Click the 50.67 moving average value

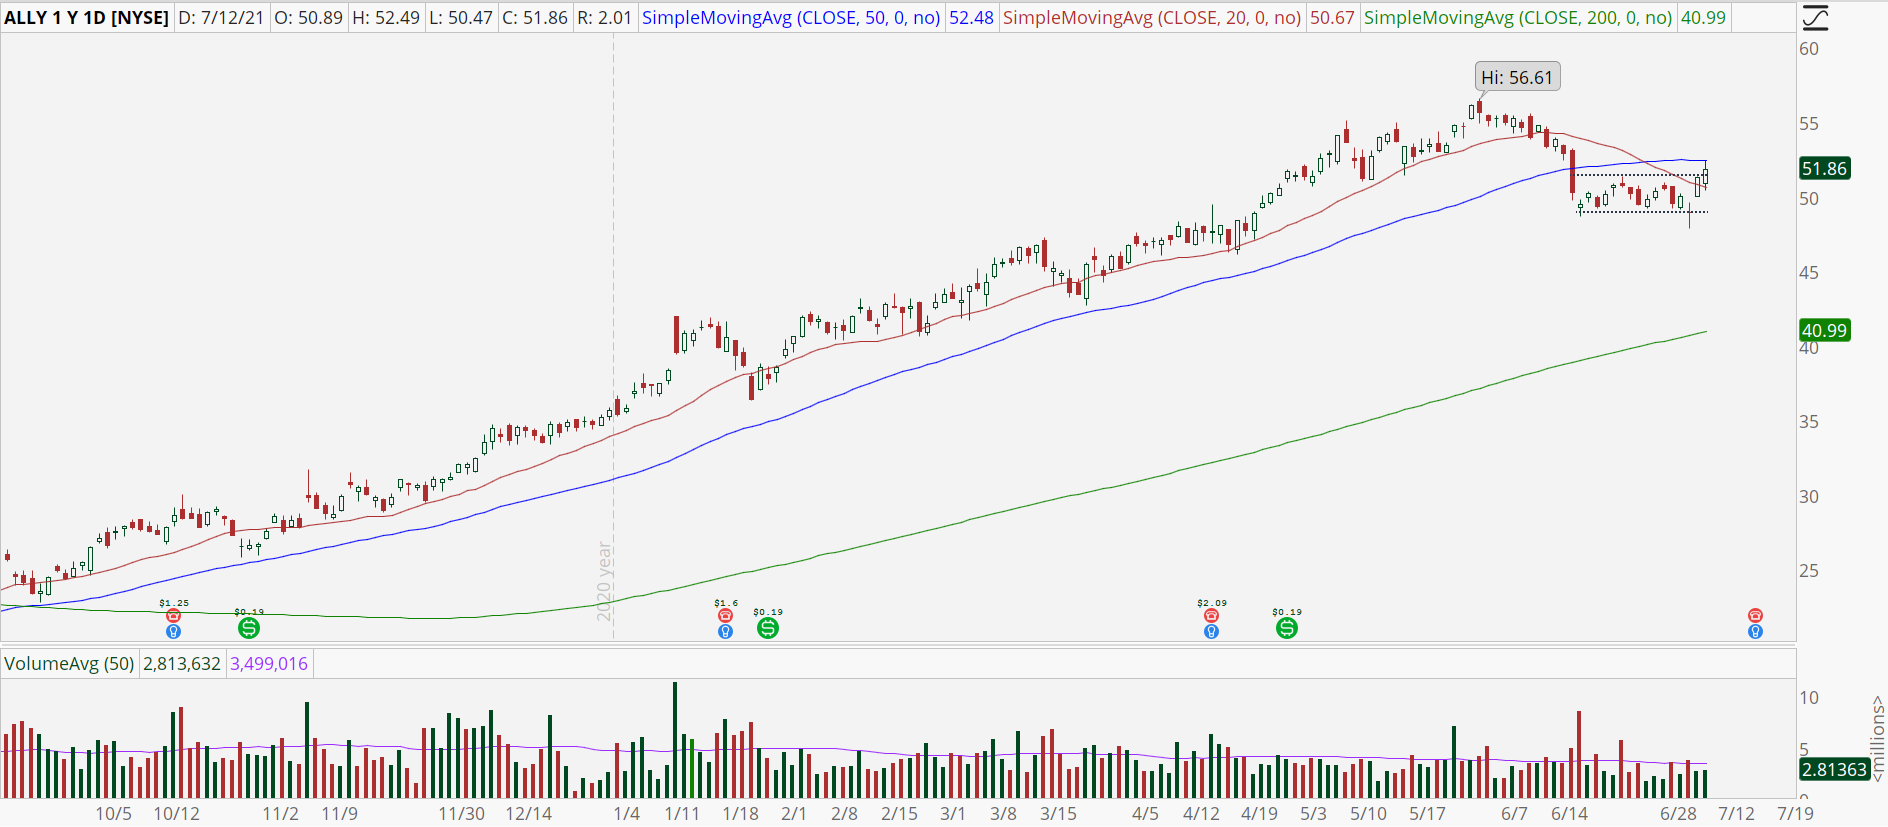click(1333, 18)
